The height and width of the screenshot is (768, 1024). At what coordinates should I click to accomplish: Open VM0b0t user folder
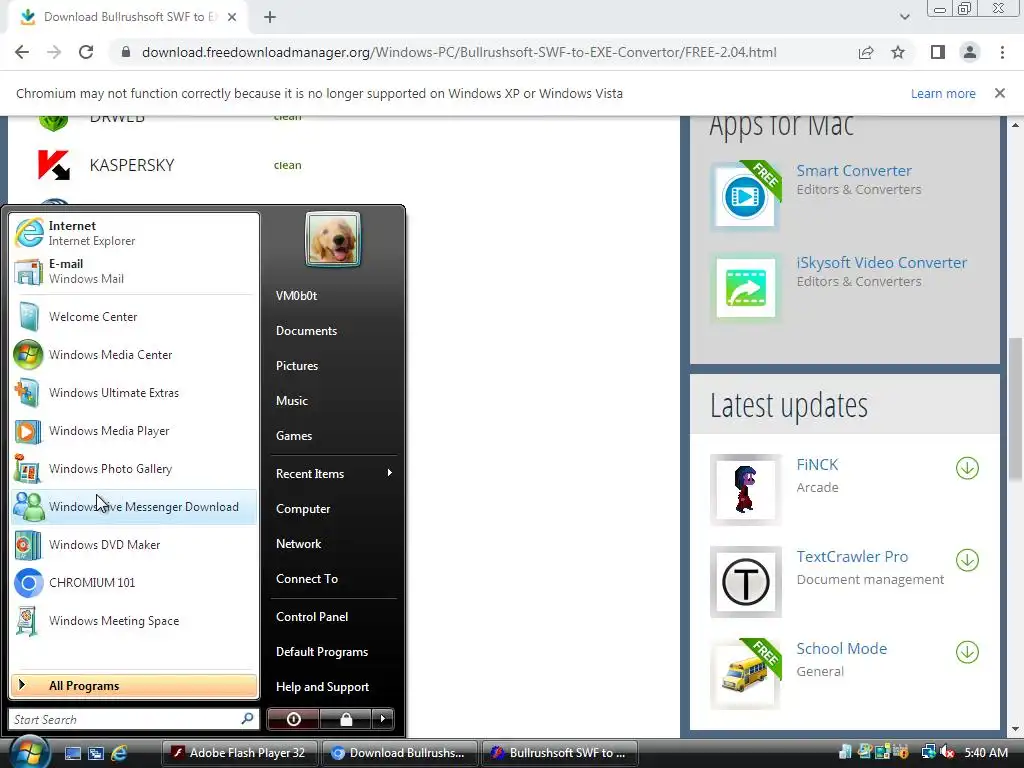click(x=333, y=296)
